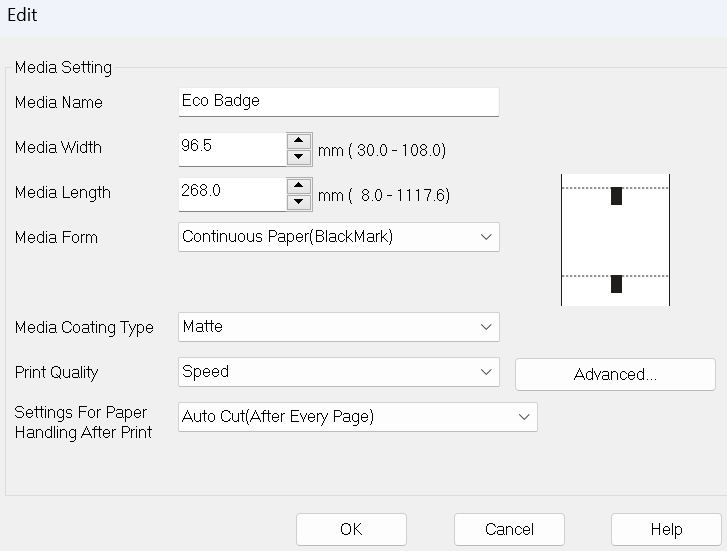Increase Media Width with up arrow
This screenshot has height=551, width=727.
[x=298, y=140]
